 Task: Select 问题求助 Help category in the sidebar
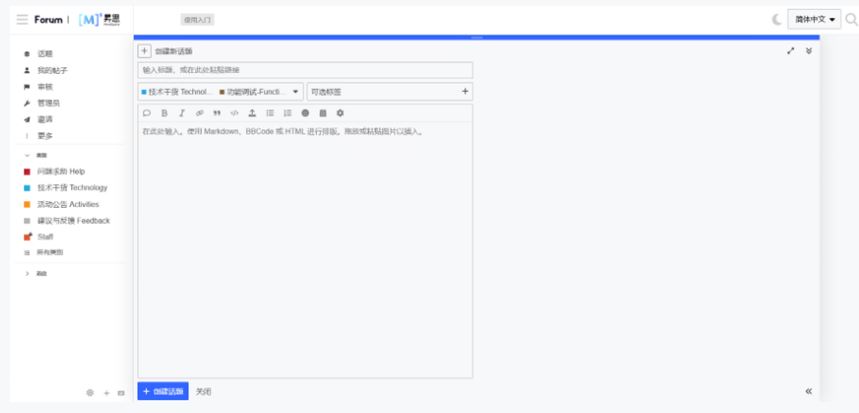60,171
